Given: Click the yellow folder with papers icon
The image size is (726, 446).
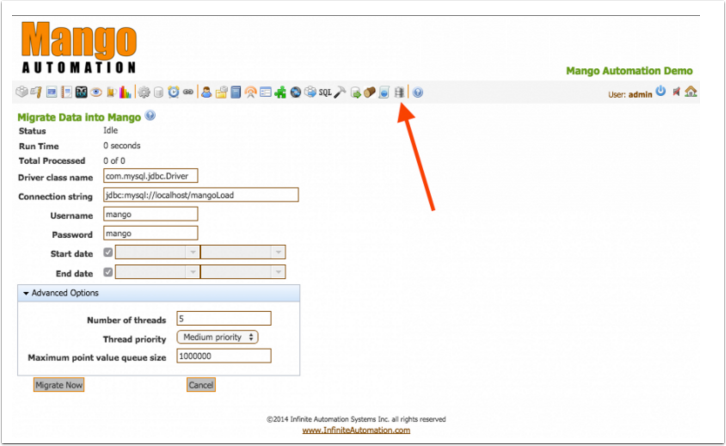Looking at the screenshot, I should click(x=221, y=92).
